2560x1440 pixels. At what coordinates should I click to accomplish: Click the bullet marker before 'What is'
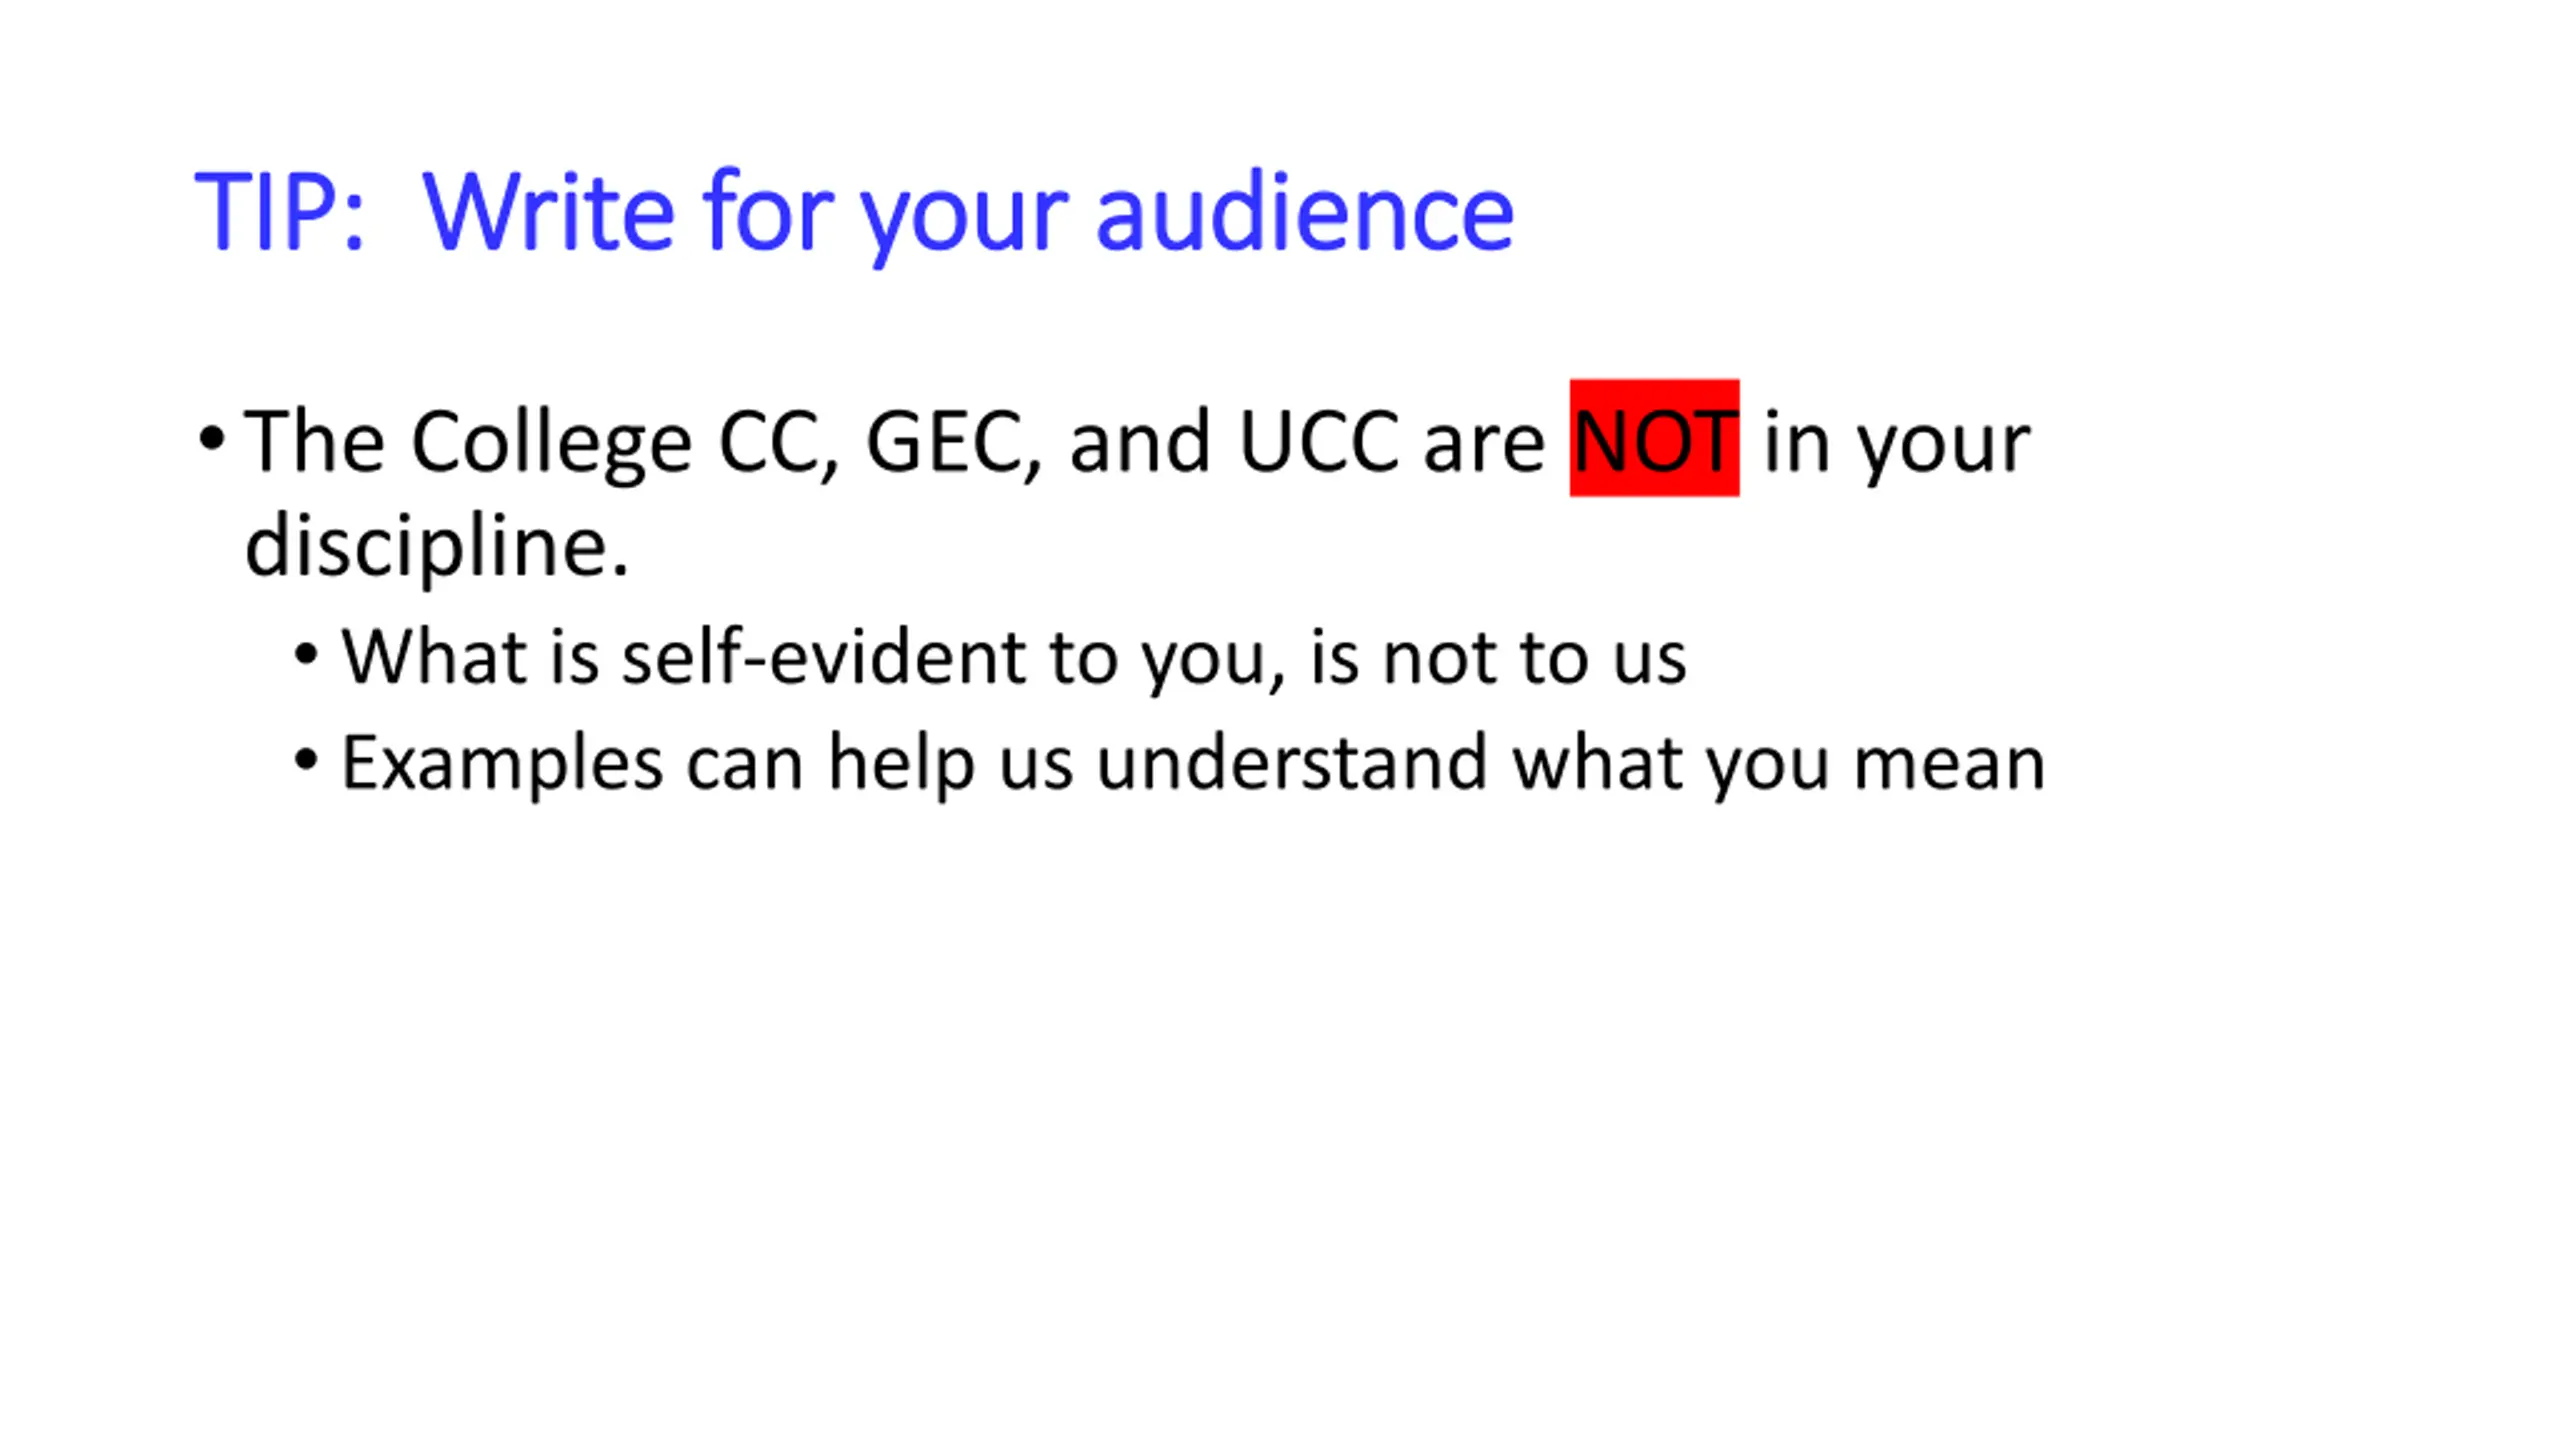pyautogui.click(x=306, y=655)
